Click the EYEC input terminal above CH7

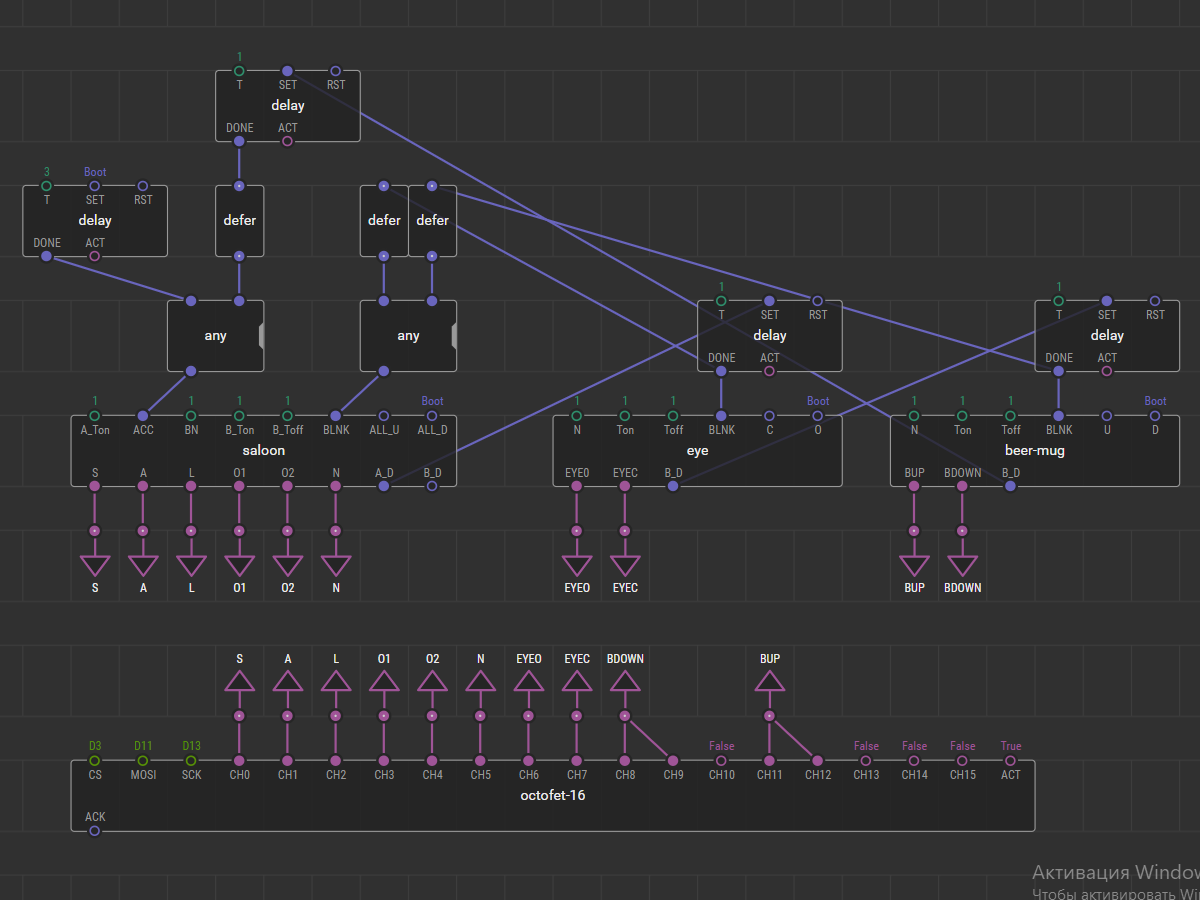tap(576, 681)
